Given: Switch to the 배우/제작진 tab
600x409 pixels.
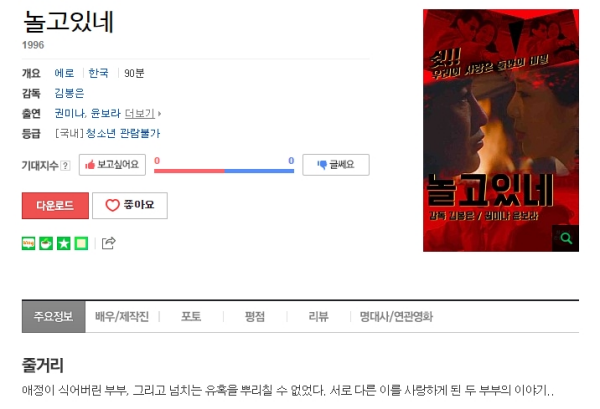Looking at the screenshot, I should 122,317.
